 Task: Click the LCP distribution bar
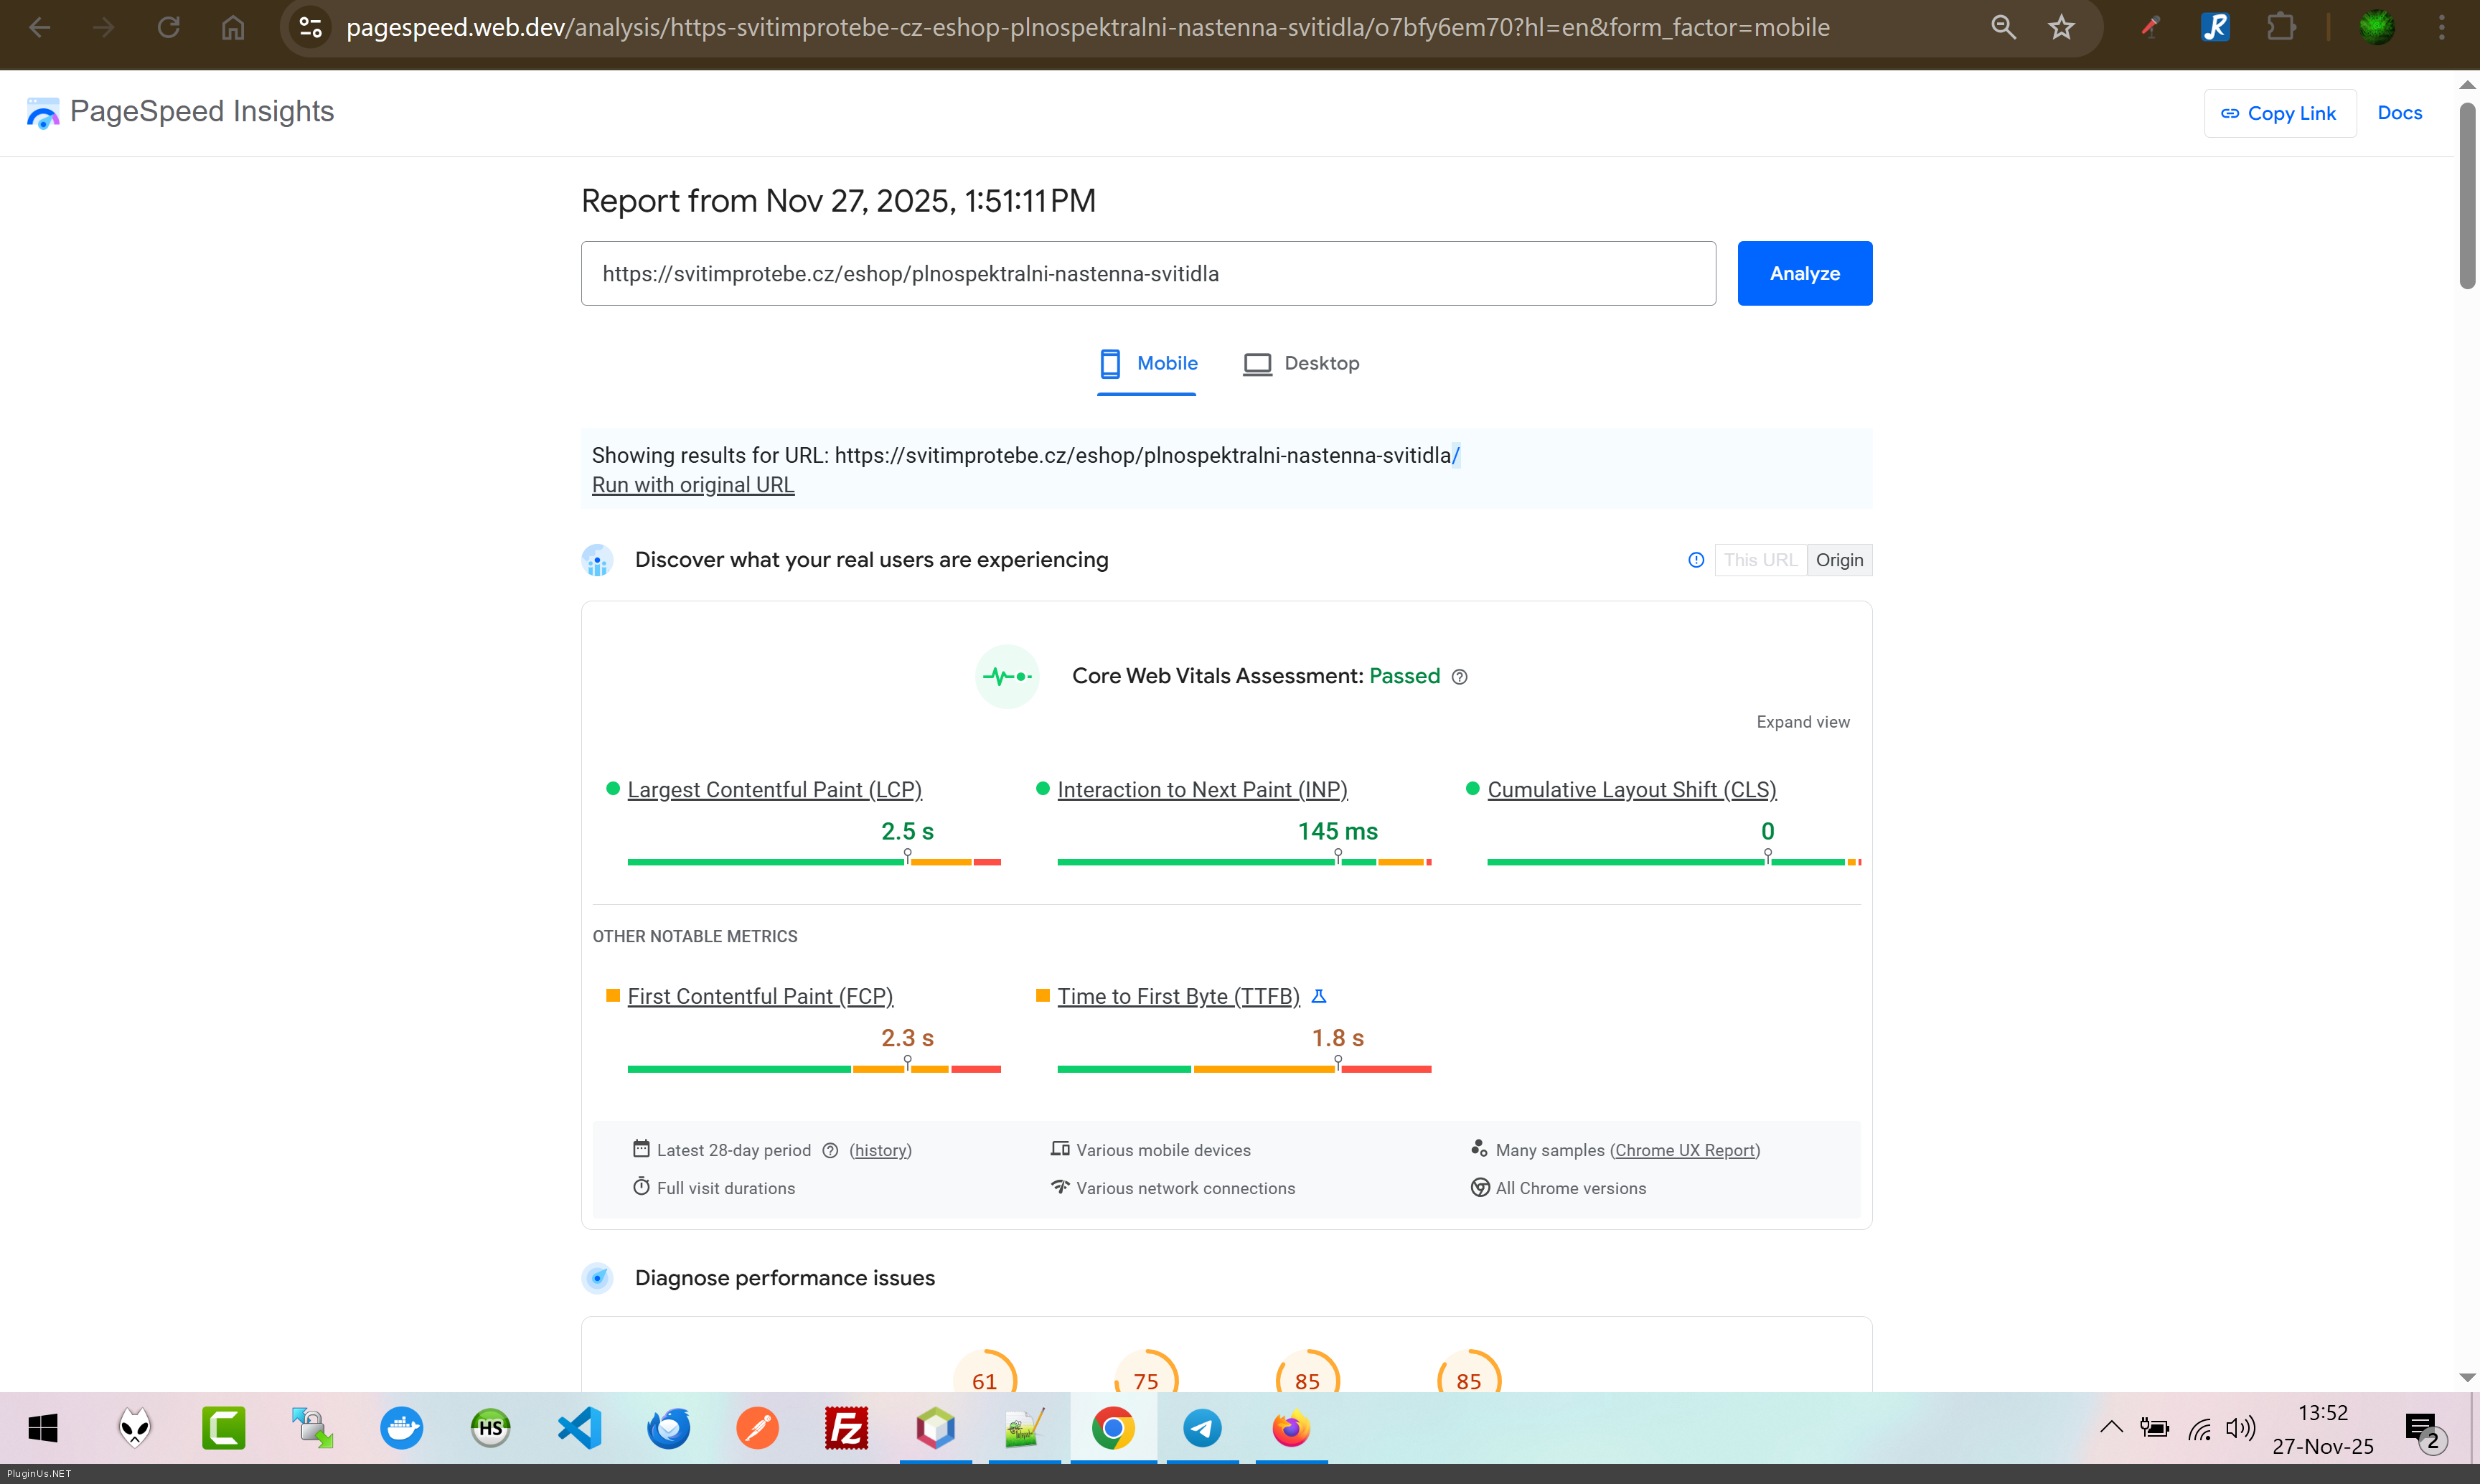813,861
